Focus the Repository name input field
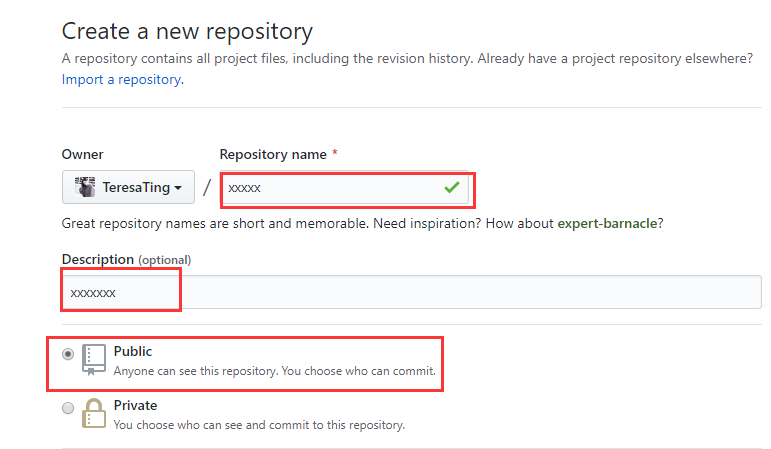This screenshot has height=449, width=771. 344,187
